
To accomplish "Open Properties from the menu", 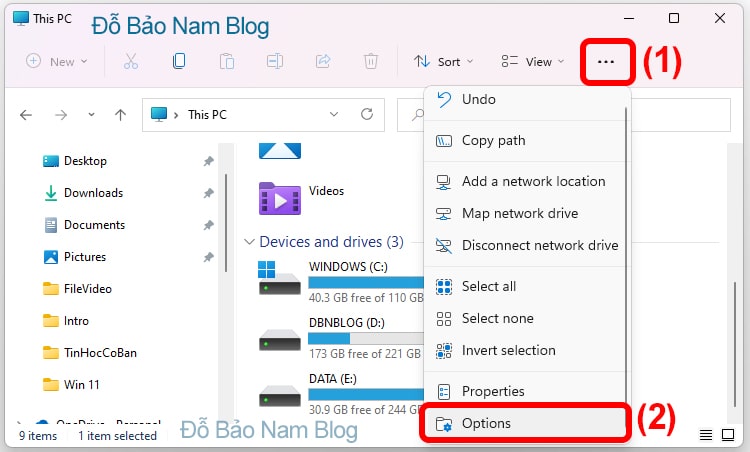I will (x=525, y=392).
